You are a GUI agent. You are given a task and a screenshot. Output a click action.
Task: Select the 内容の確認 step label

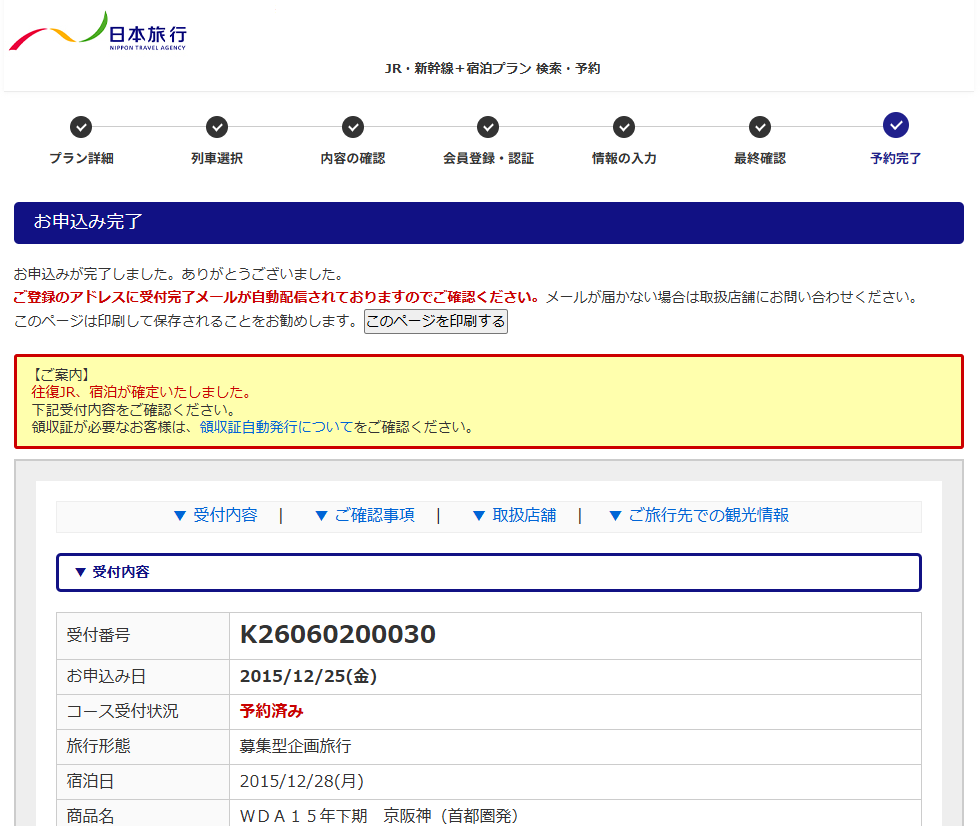click(x=352, y=159)
